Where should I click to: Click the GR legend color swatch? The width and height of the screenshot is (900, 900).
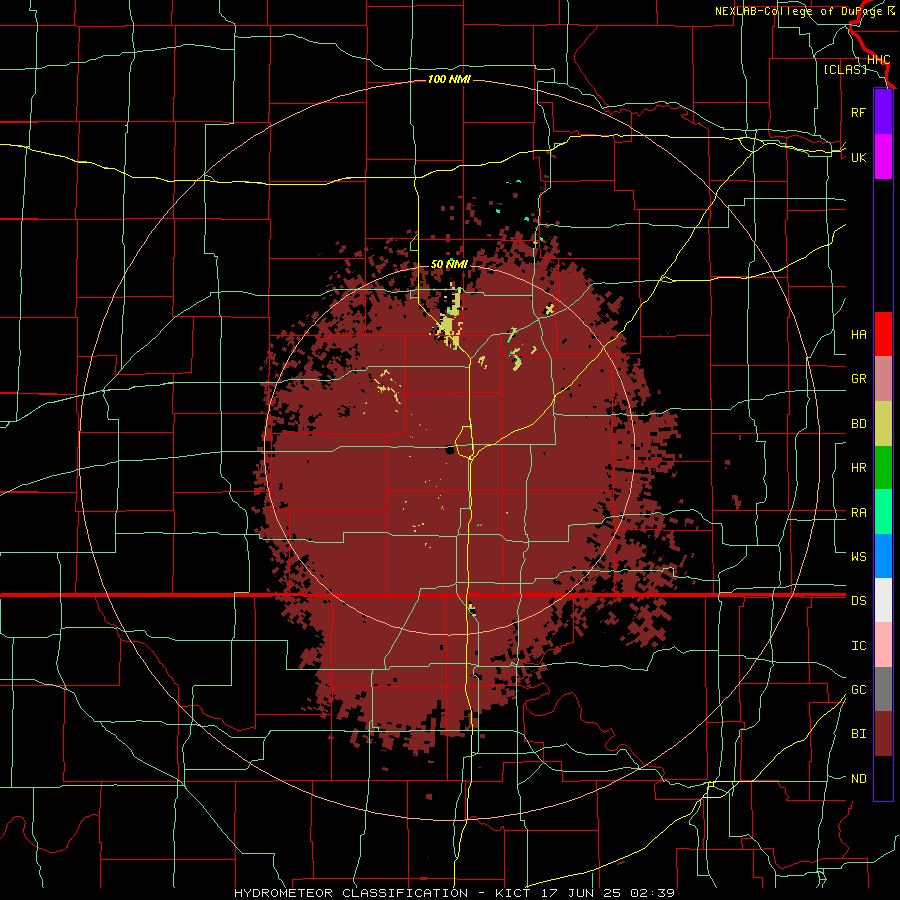click(883, 378)
